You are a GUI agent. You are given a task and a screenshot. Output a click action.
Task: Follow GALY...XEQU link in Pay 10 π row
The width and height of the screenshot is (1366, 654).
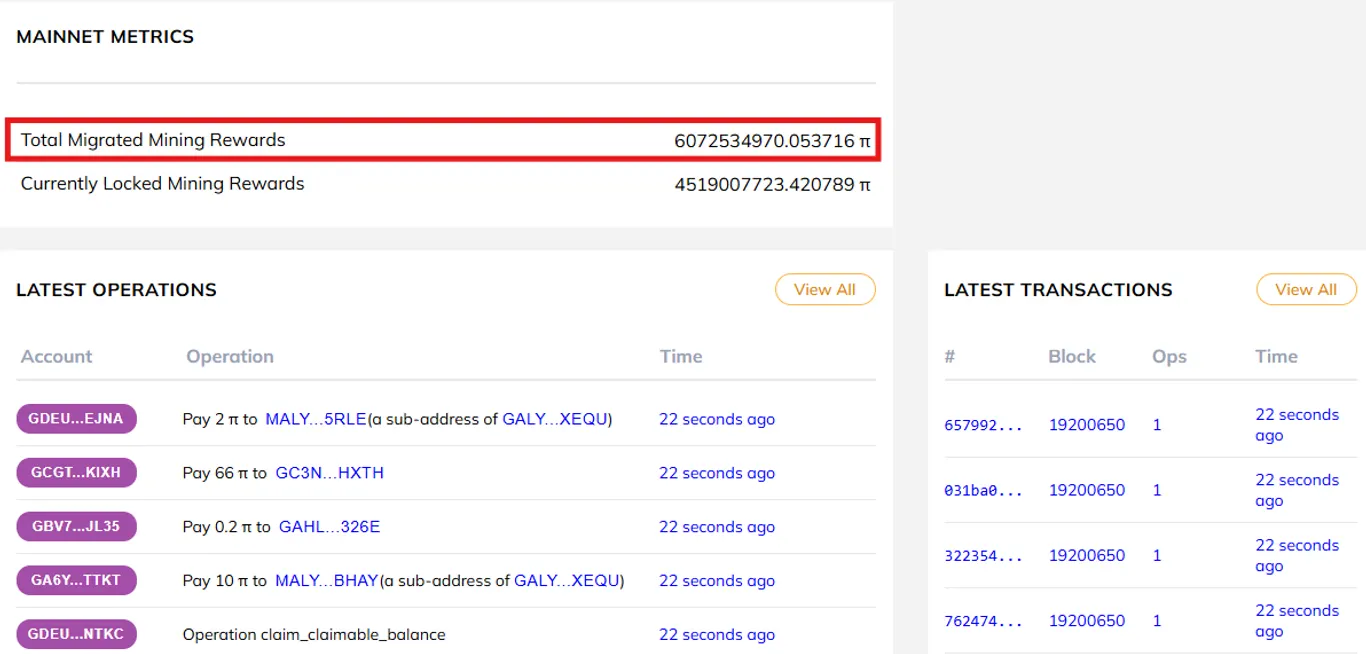(x=567, y=580)
